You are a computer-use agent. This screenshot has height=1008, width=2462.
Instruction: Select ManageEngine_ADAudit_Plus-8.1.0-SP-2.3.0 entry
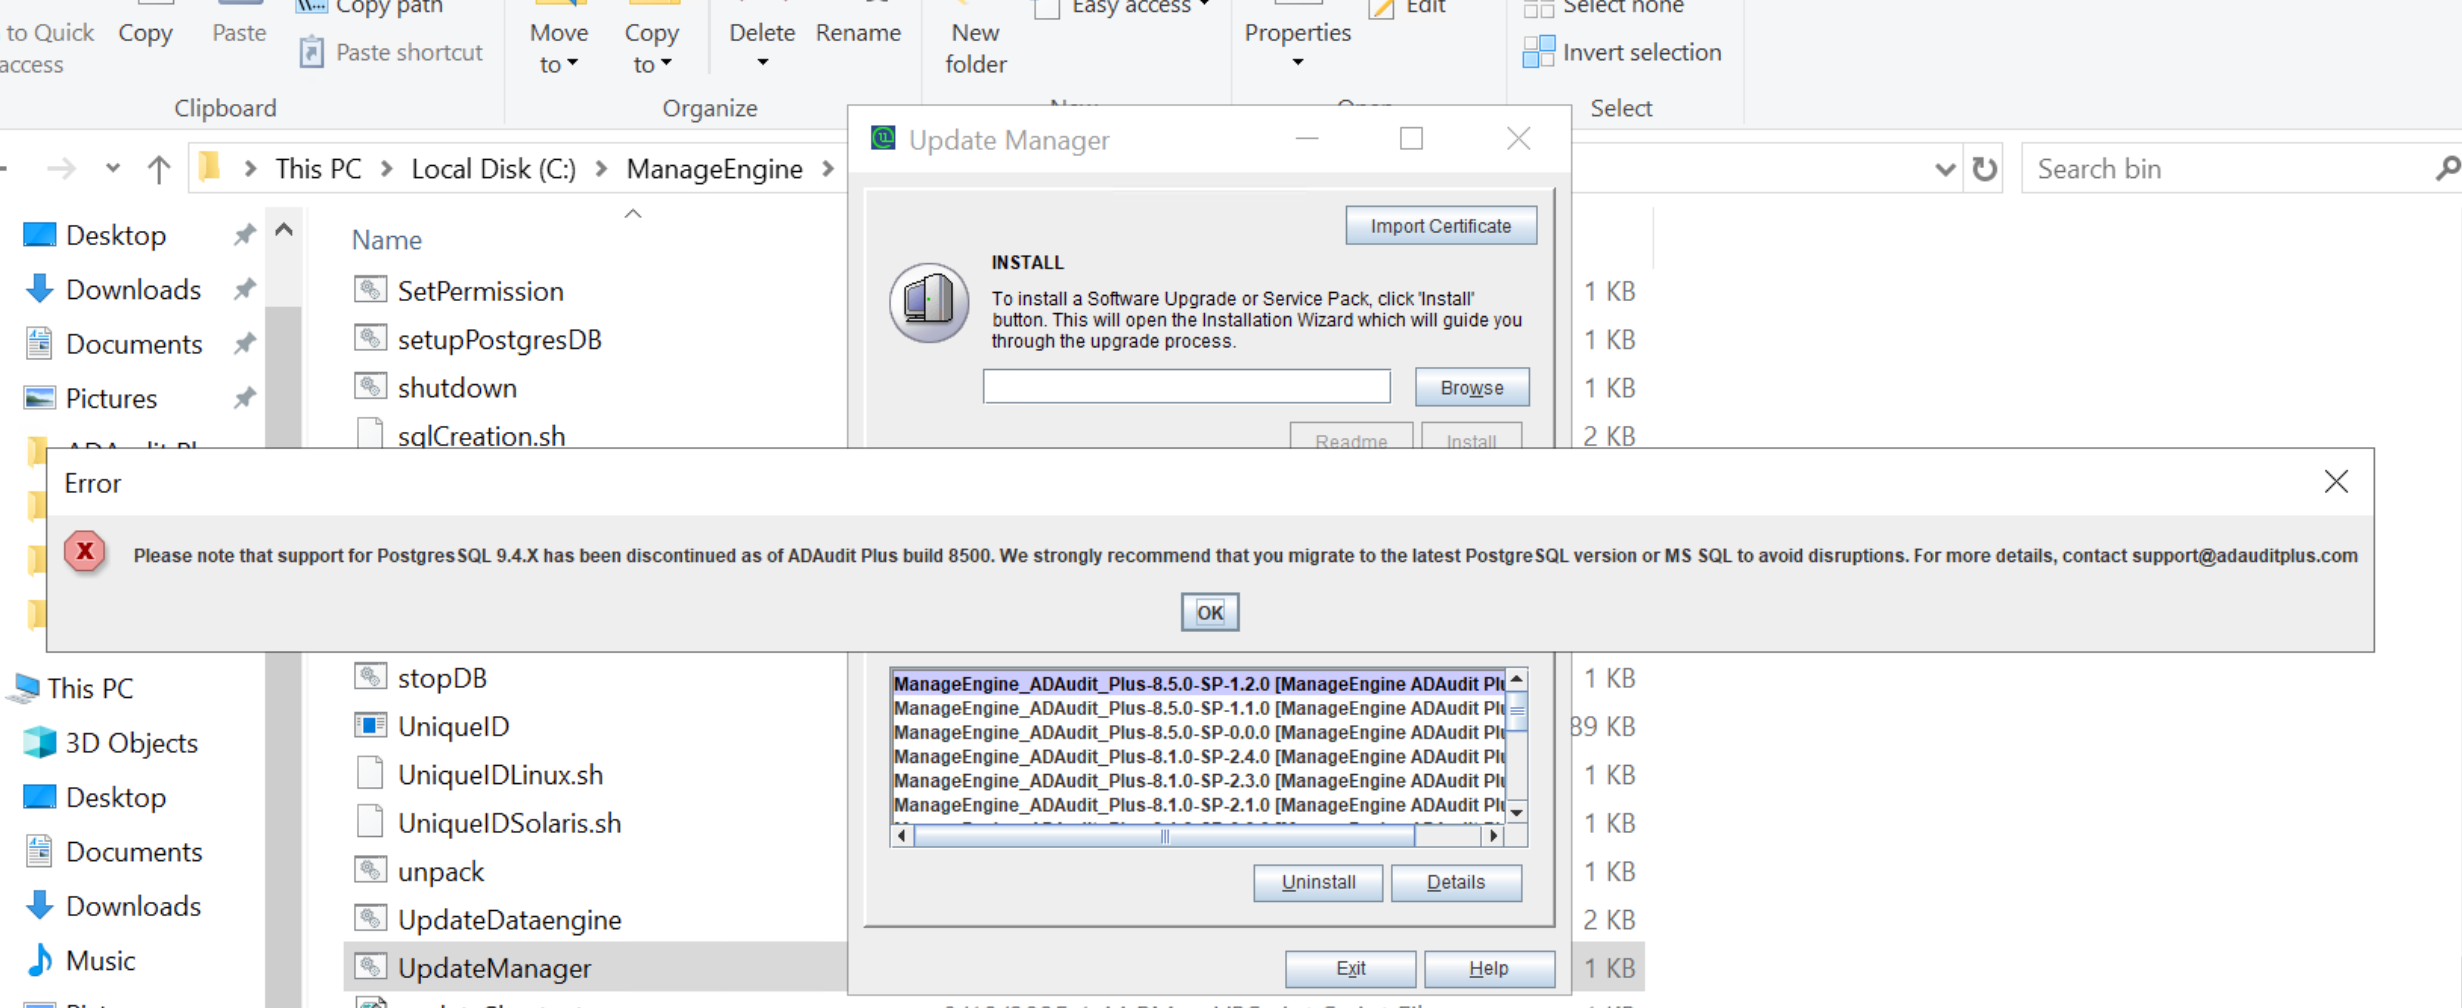[1198, 780]
